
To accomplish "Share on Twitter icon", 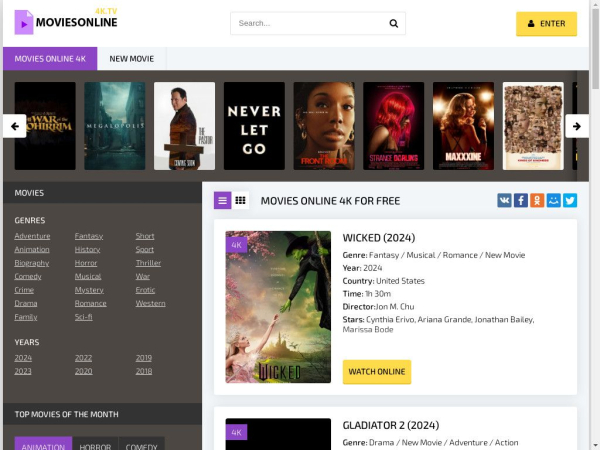I will pyautogui.click(x=570, y=201).
